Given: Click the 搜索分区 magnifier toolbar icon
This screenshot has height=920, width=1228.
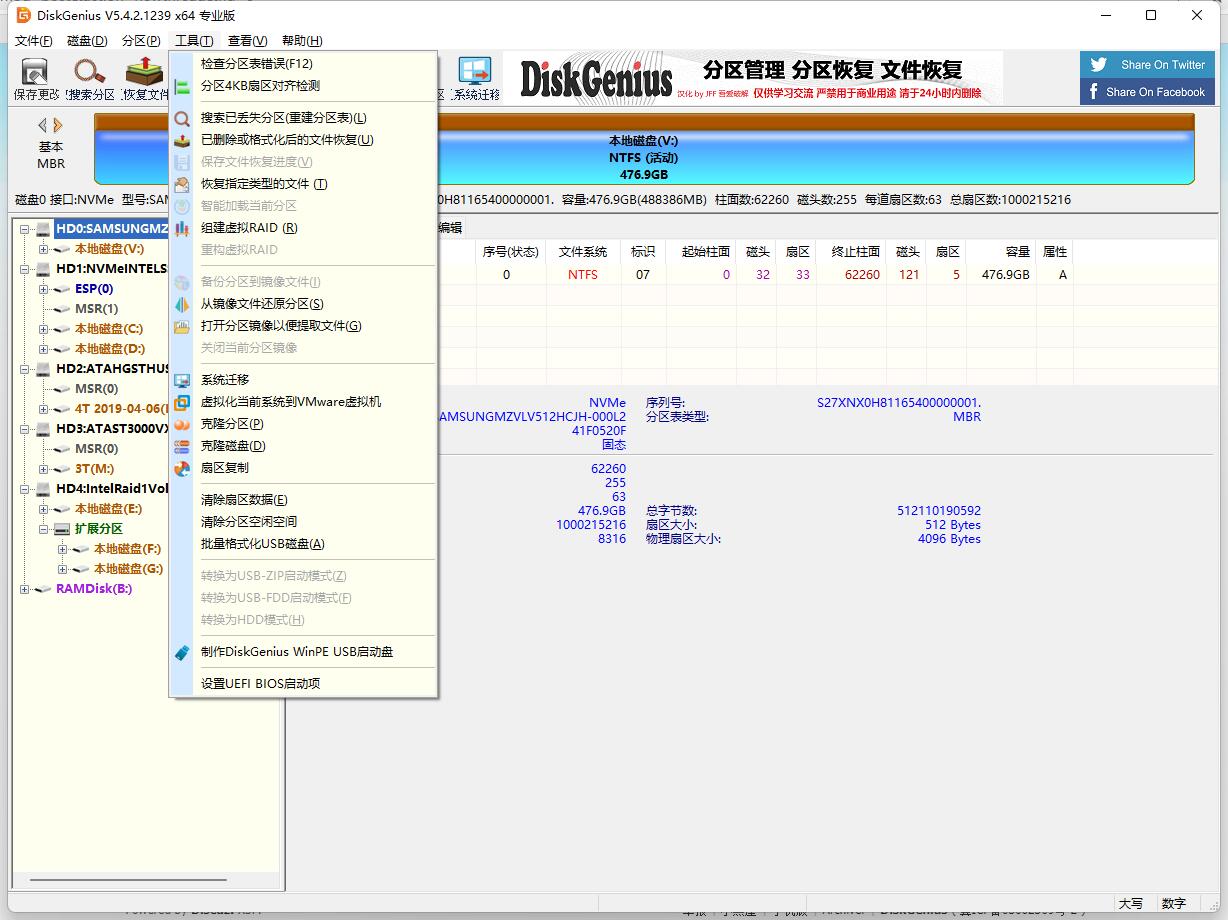Looking at the screenshot, I should [90, 72].
